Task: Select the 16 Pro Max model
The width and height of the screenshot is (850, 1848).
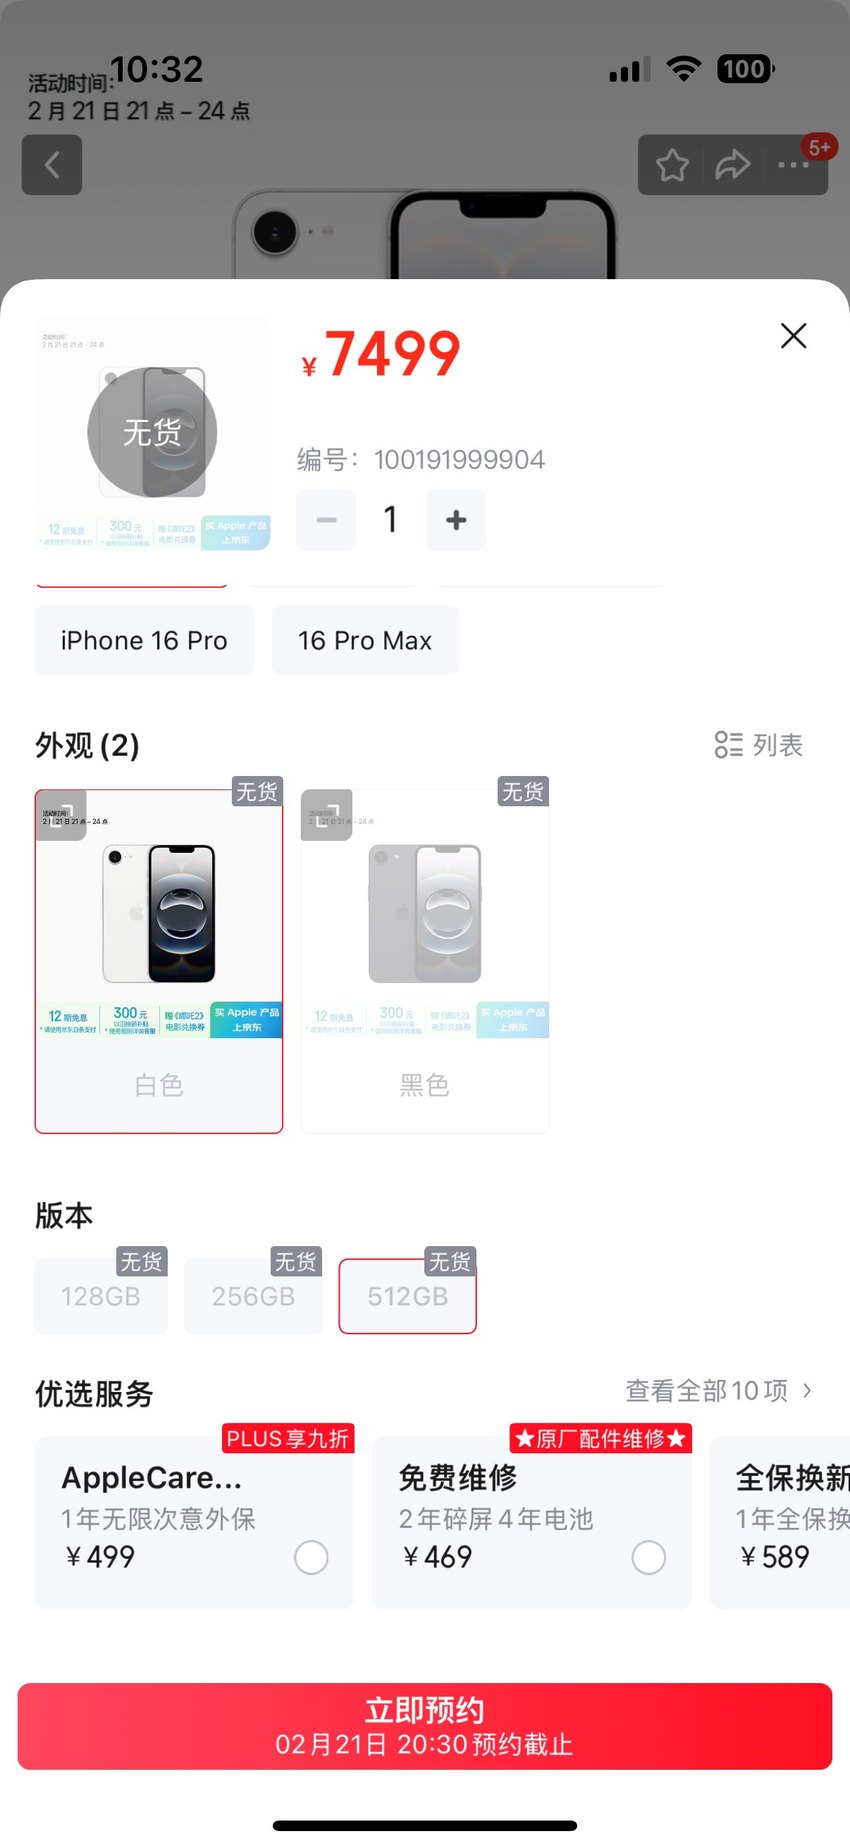Action: coord(365,640)
